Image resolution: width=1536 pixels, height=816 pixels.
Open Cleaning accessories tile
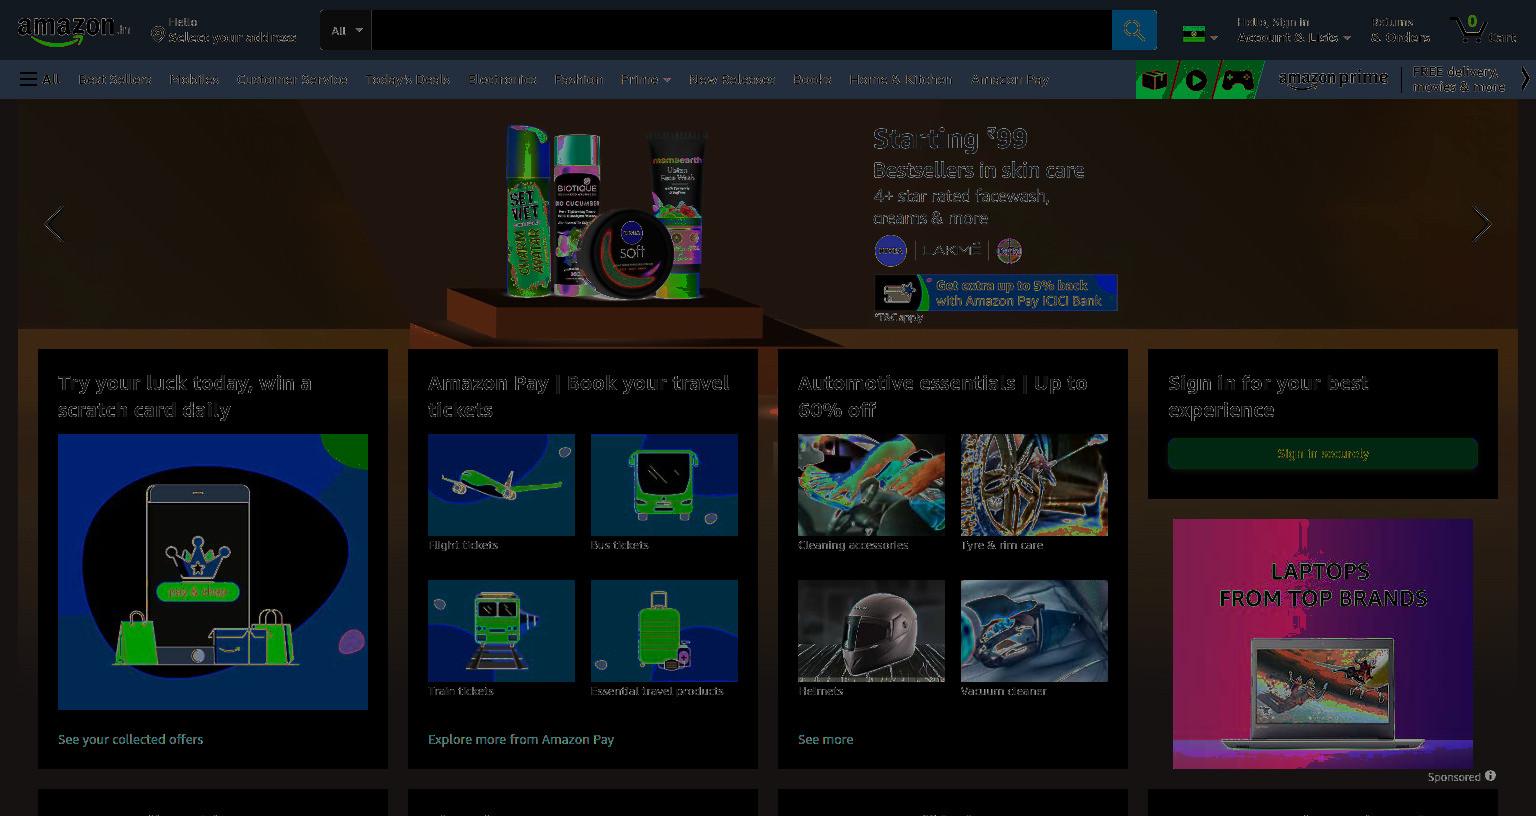coord(871,485)
